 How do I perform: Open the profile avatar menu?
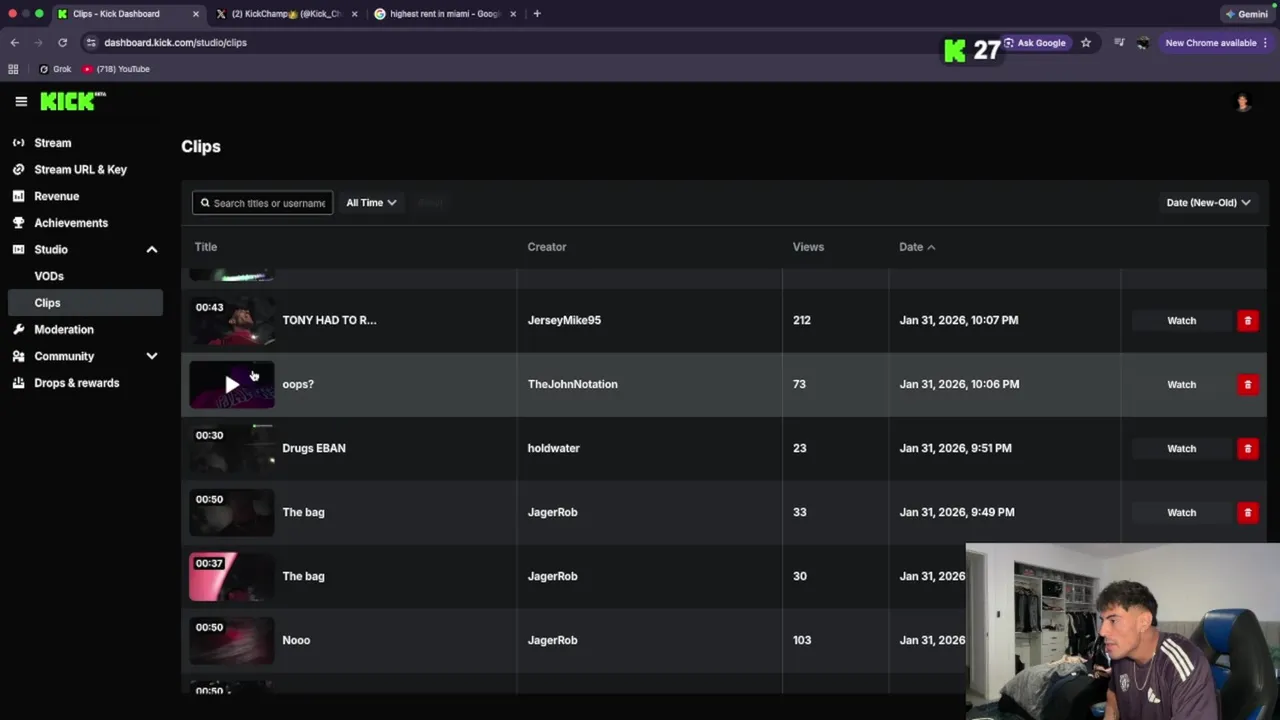pos(1243,102)
